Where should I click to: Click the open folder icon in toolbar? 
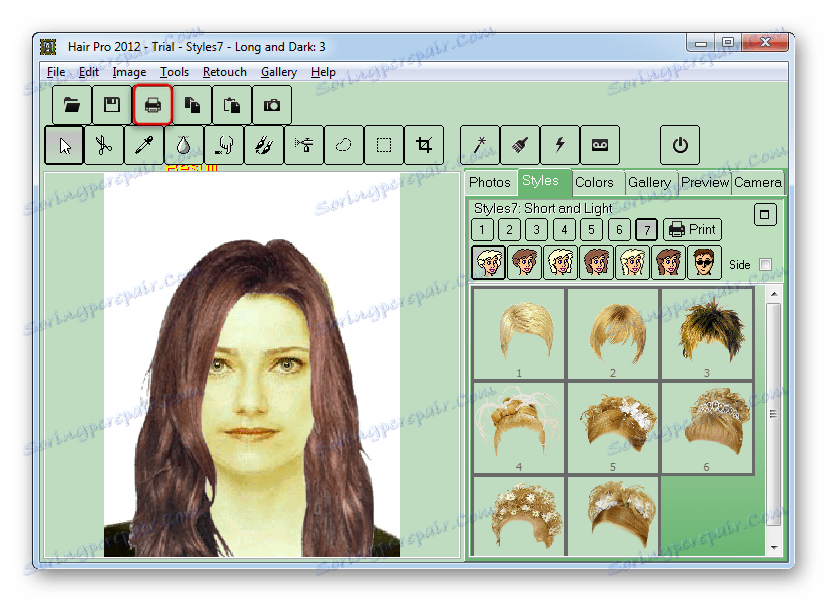coord(72,104)
